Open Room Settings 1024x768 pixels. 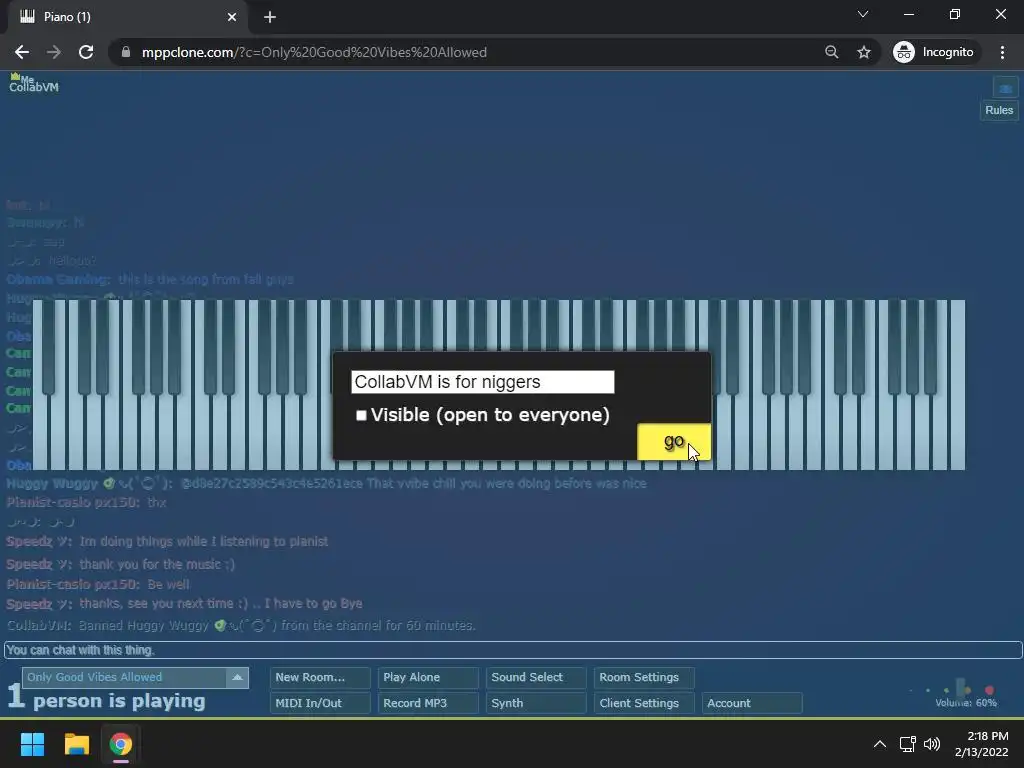coord(644,677)
